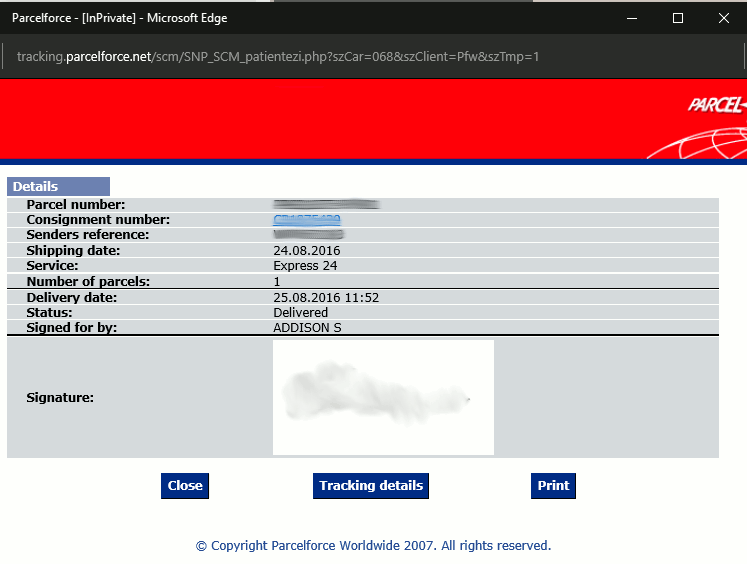
Task: Click the Consignment number label
Action: [x=98, y=220]
